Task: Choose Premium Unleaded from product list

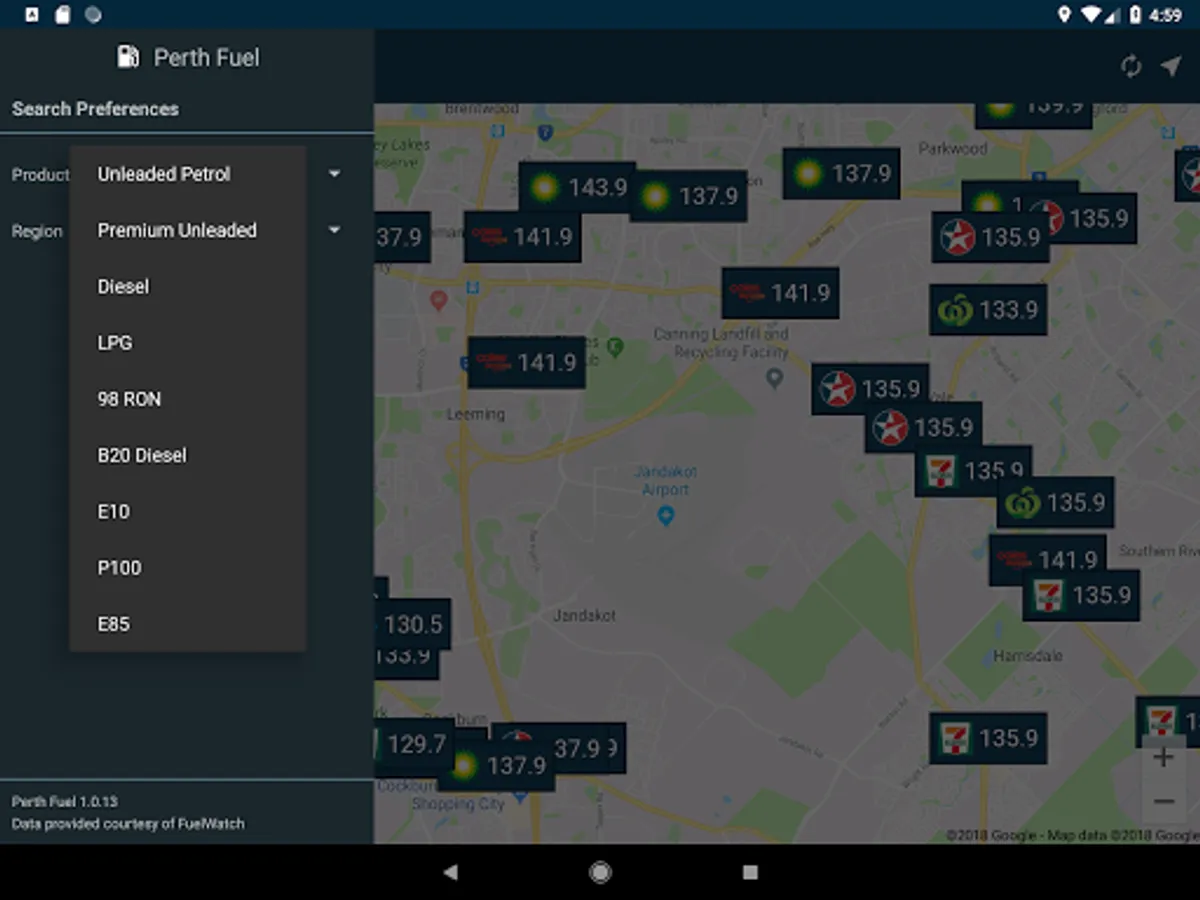Action: click(x=188, y=230)
